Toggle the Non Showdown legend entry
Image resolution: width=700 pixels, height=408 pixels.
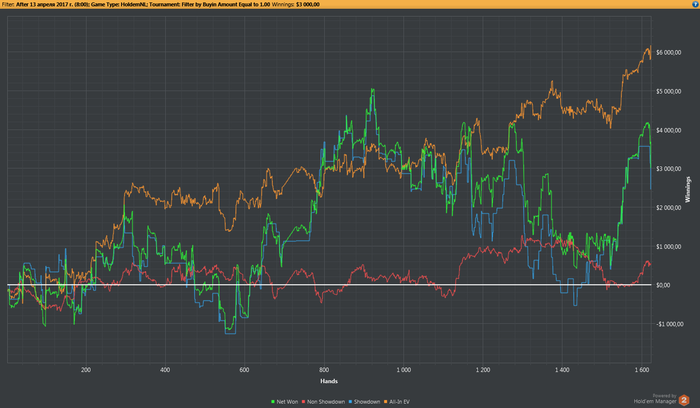coord(323,402)
